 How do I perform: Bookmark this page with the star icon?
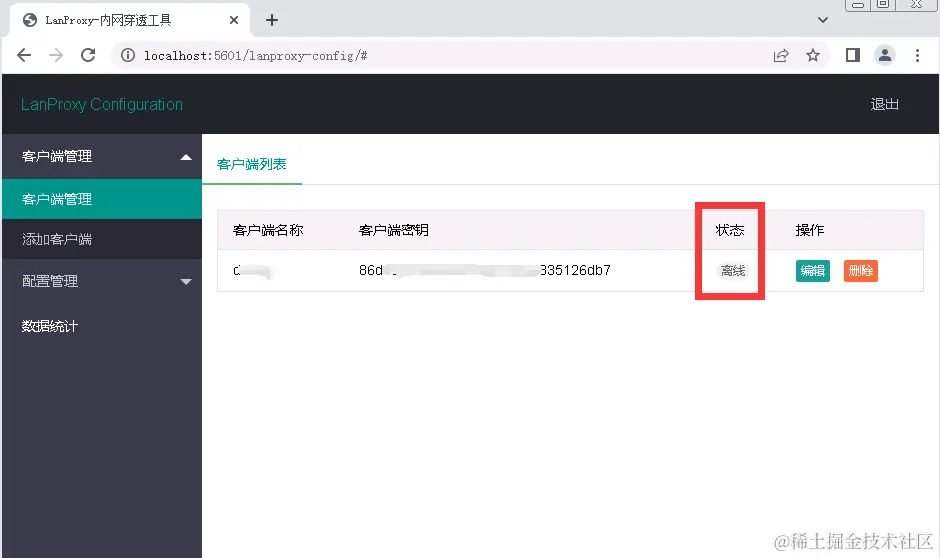pyautogui.click(x=813, y=56)
